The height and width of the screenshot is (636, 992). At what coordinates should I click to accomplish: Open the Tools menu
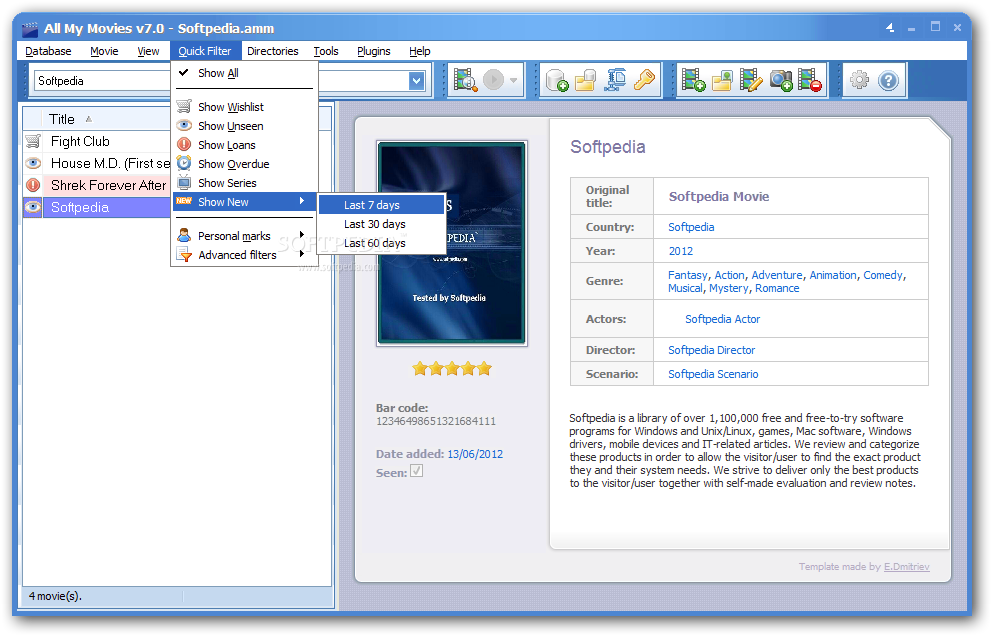click(x=326, y=51)
